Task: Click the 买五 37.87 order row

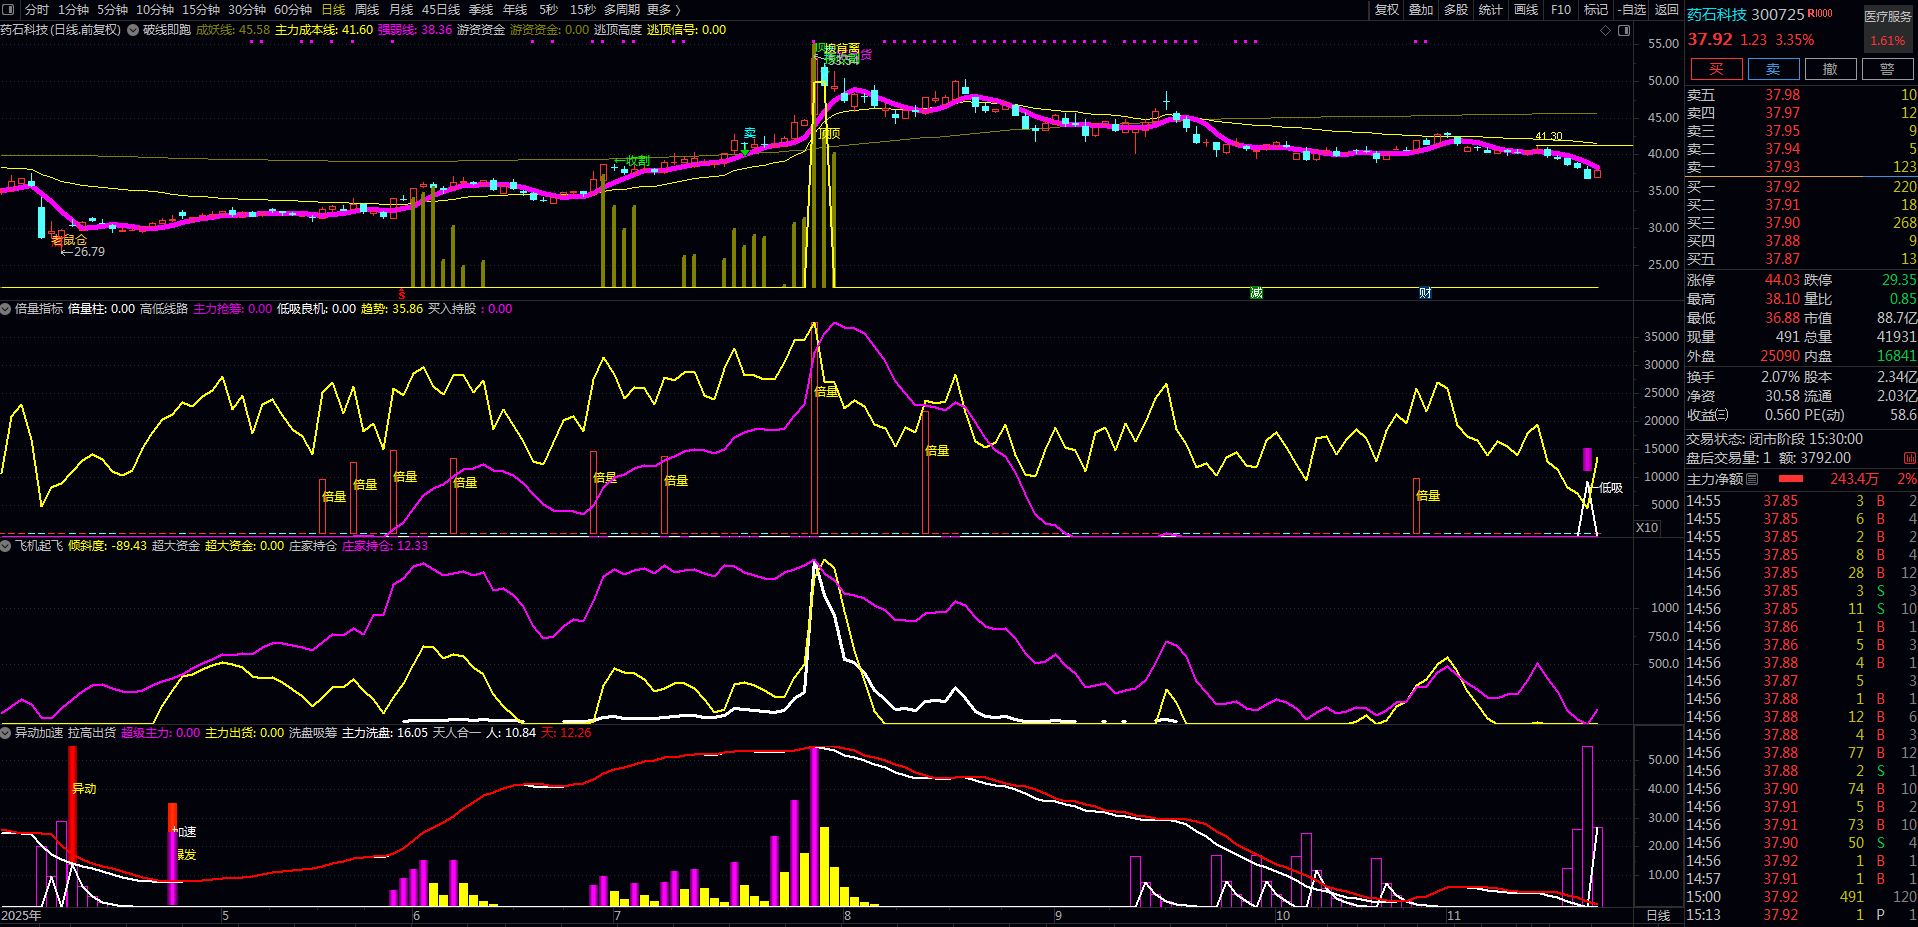Action: point(1801,259)
